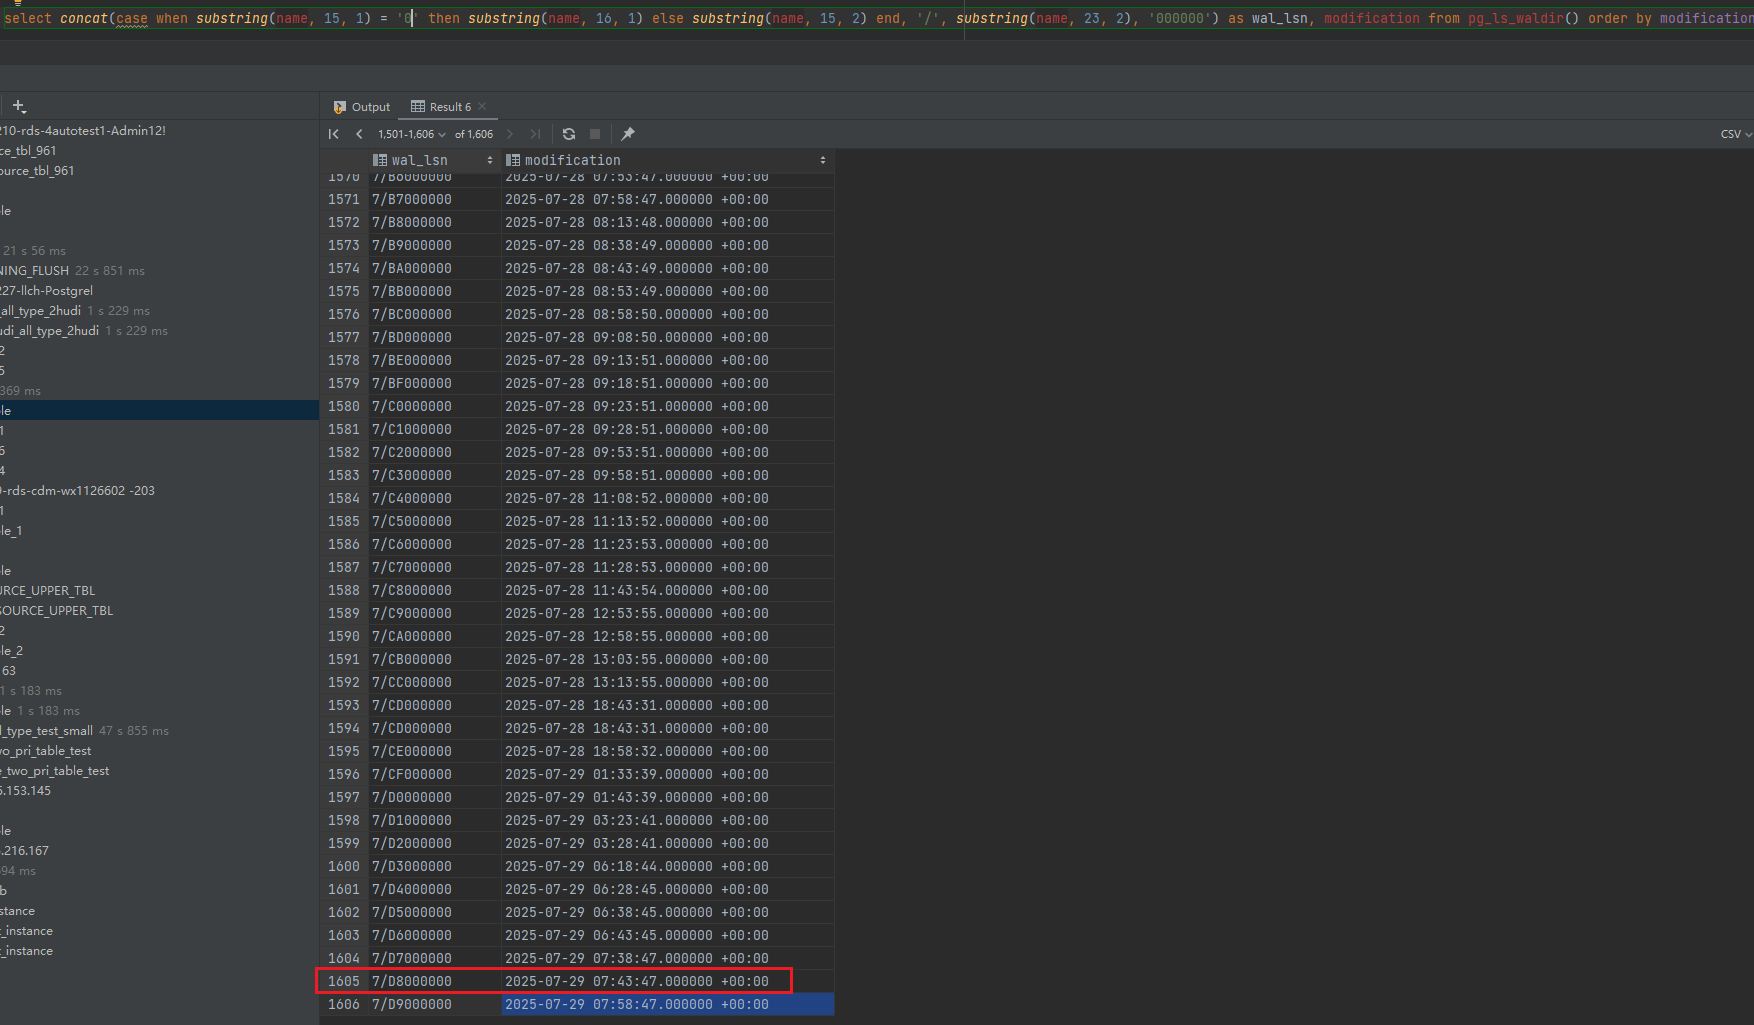Jump to the last results page
The height and width of the screenshot is (1025, 1754).
point(536,134)
